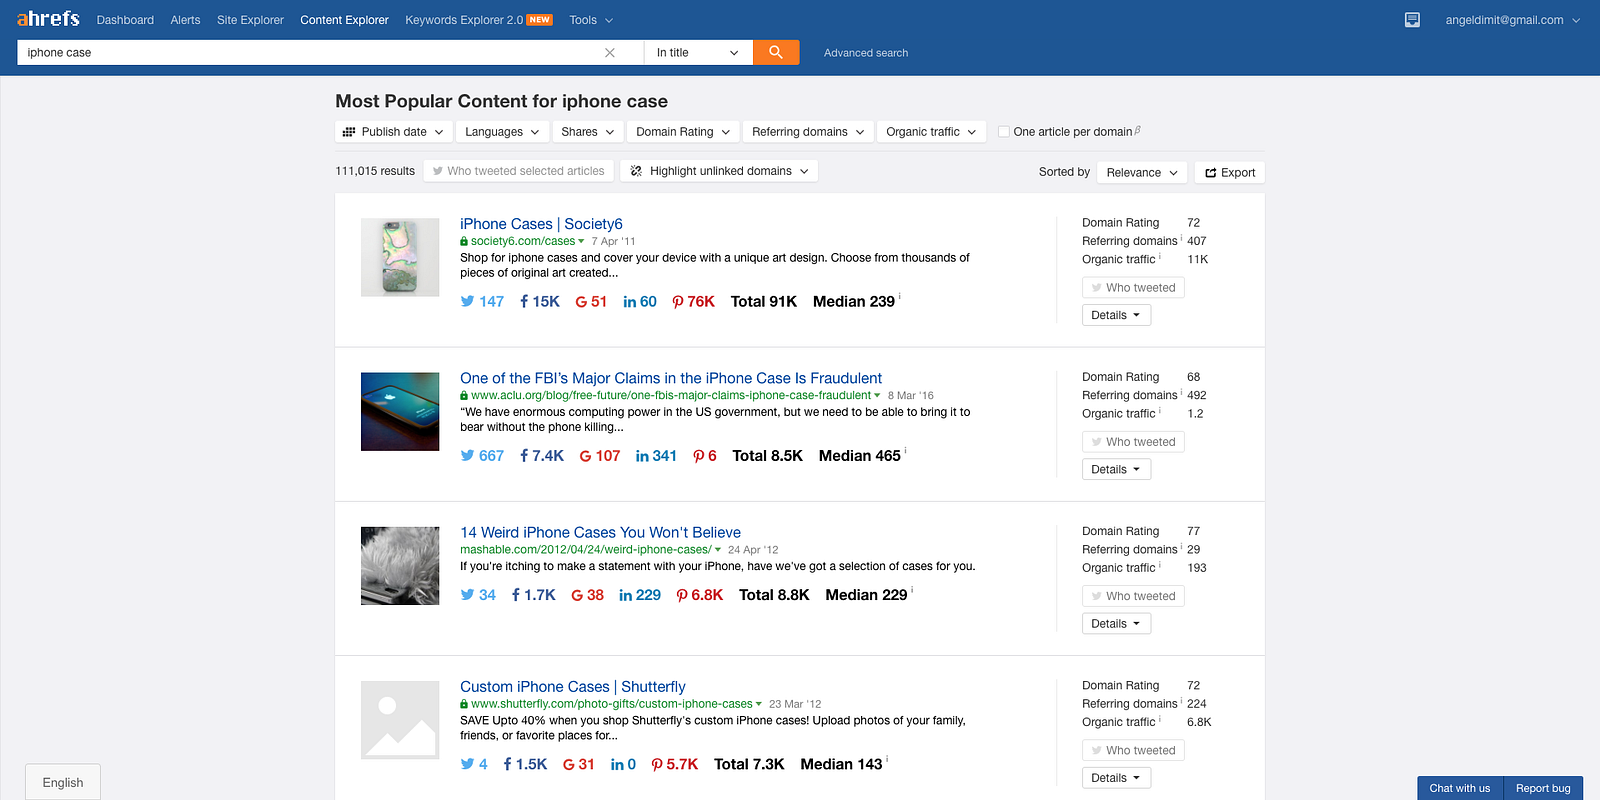Screen dimensions: 1600x800
Task: Open 'One of the FBI's Major Claims' article
Action: [x=671, y=378]
